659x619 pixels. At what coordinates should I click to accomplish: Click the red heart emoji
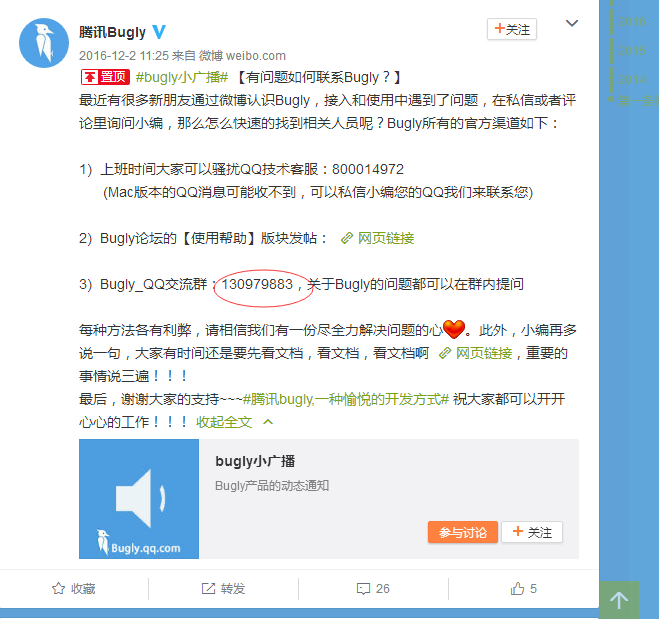454,329
